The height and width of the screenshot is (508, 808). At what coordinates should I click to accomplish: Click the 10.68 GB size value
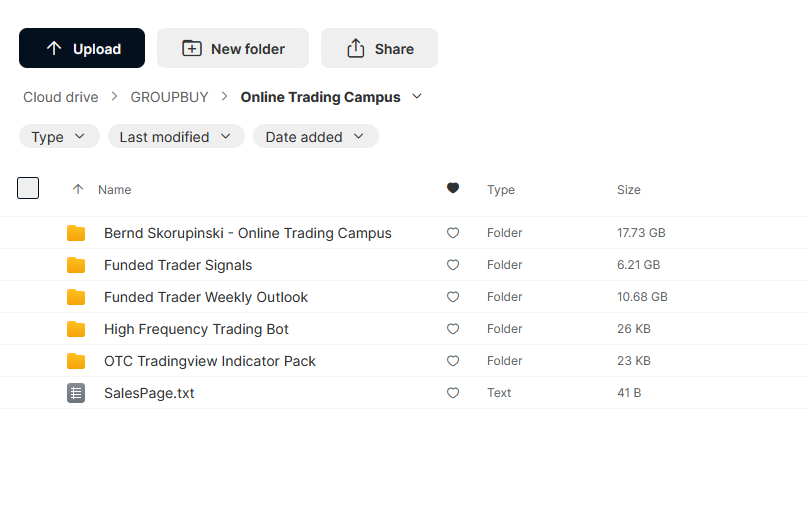(x=642, y=297)
